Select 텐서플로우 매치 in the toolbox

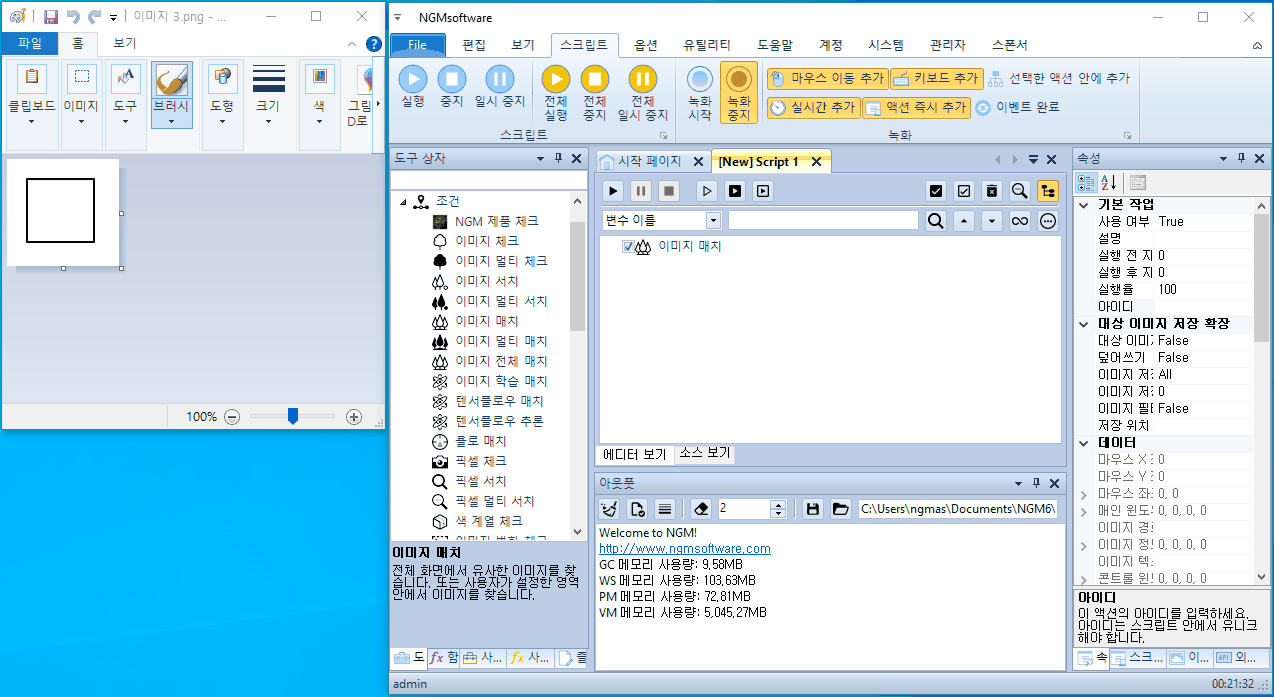click(499, 401)
